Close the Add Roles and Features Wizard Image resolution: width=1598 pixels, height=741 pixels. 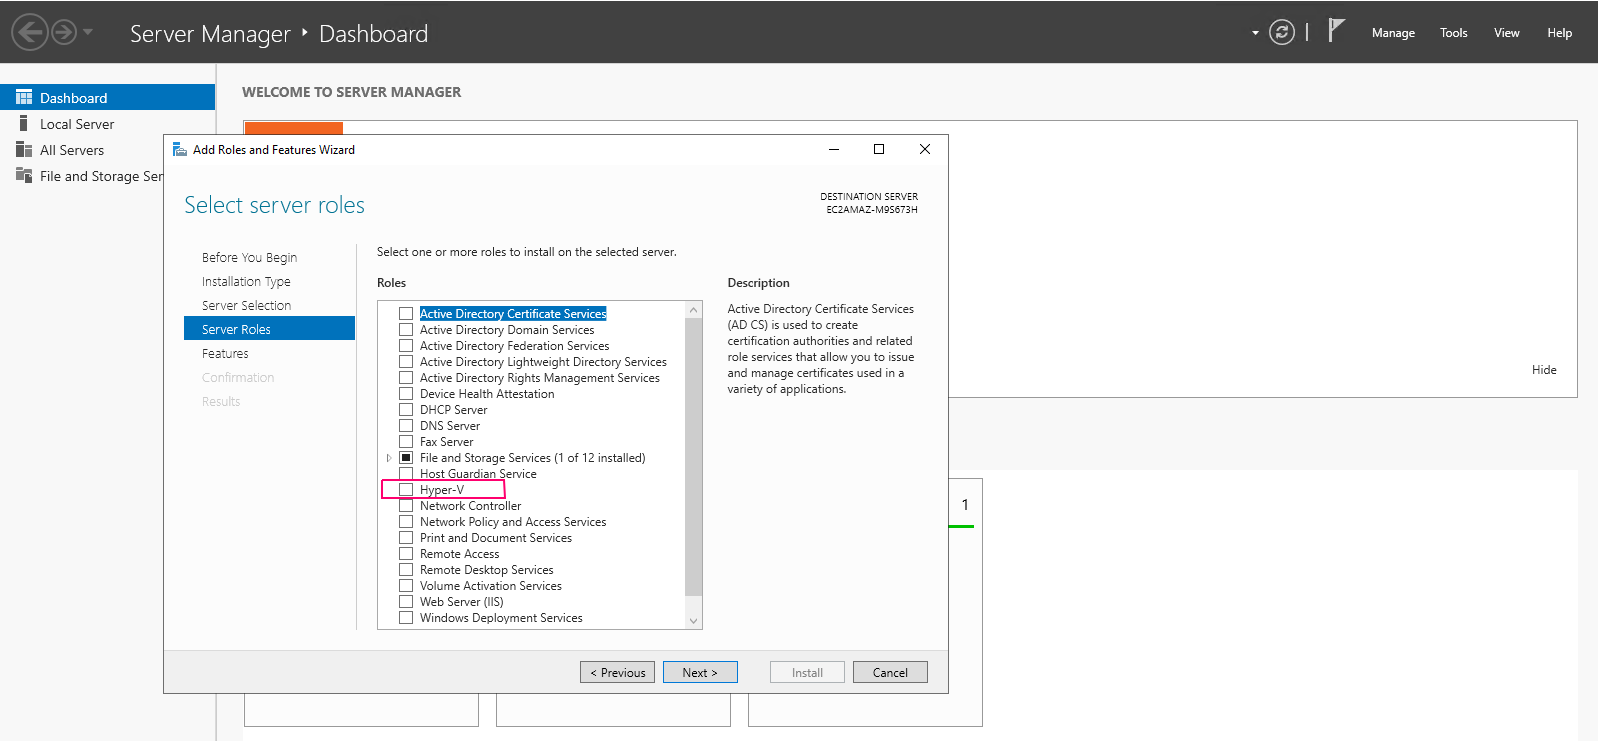(925, 149)
